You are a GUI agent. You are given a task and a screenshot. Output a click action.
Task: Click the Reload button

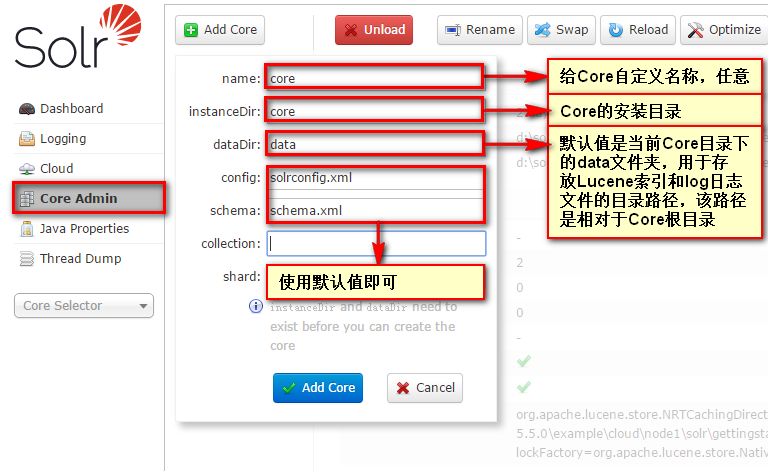click(x=638, y=30)
